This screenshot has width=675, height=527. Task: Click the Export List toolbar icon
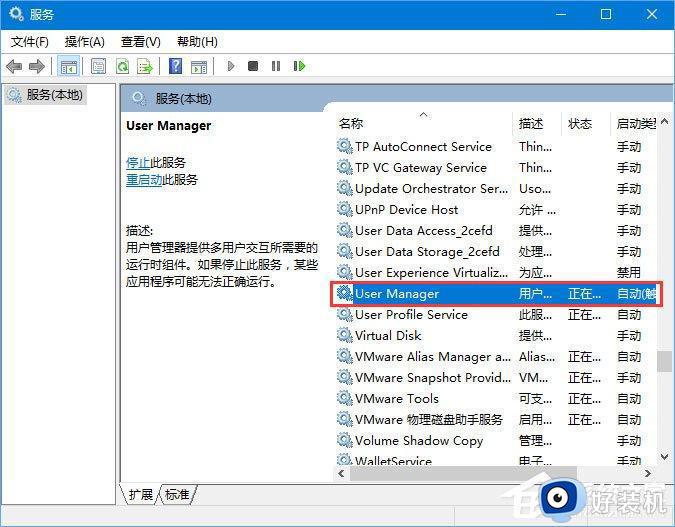click(x=145, y=66)
